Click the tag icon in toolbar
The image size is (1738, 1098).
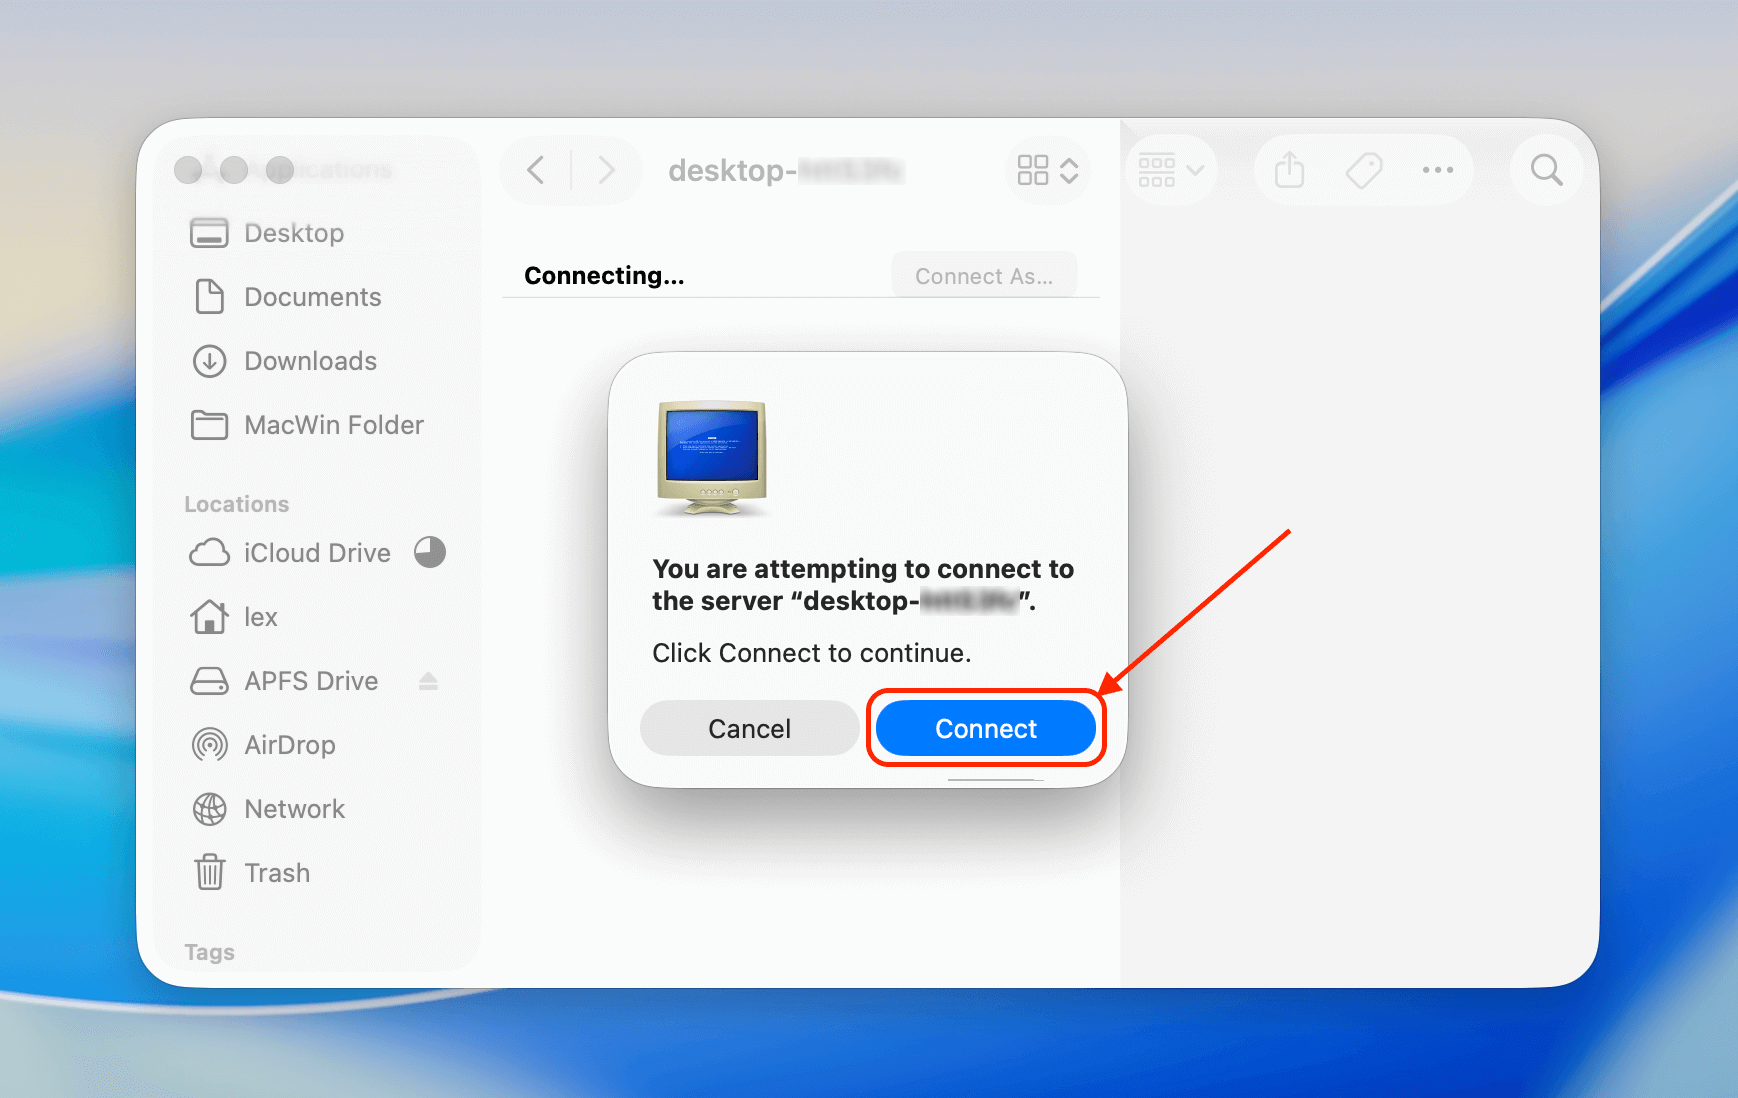[1363, 170]
